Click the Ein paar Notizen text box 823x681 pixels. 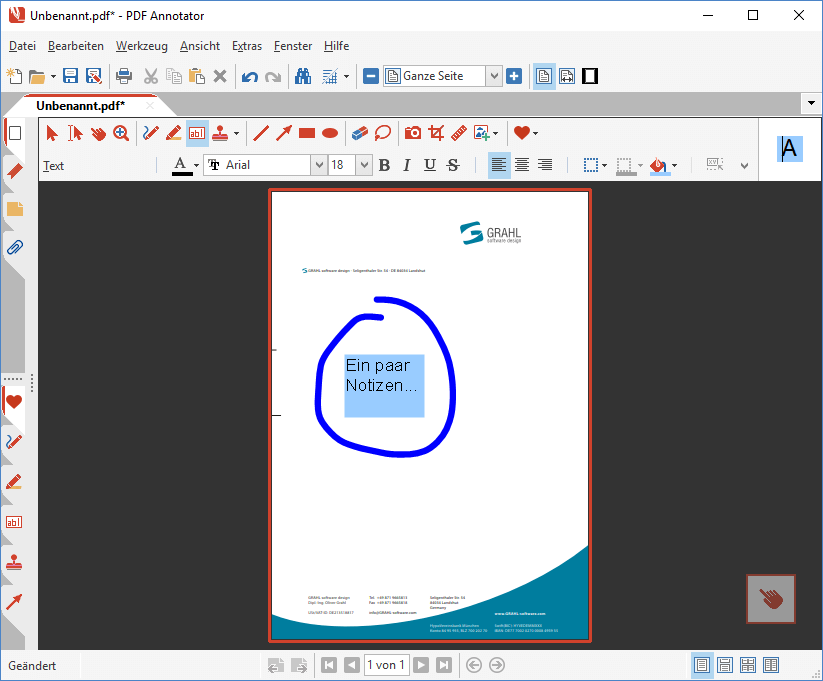pyautogui.click(x=384, y=386)
